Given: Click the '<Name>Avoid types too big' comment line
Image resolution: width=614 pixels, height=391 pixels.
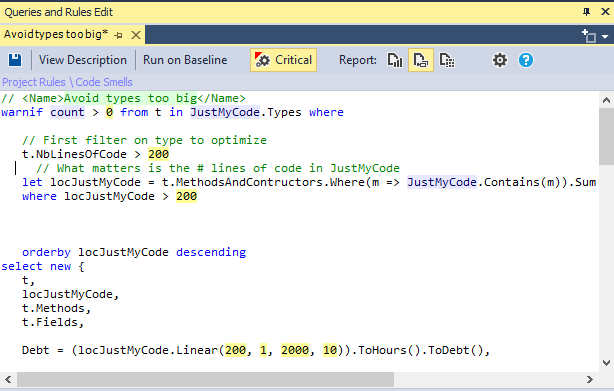Looking at the screenshot, I should 123,98.
